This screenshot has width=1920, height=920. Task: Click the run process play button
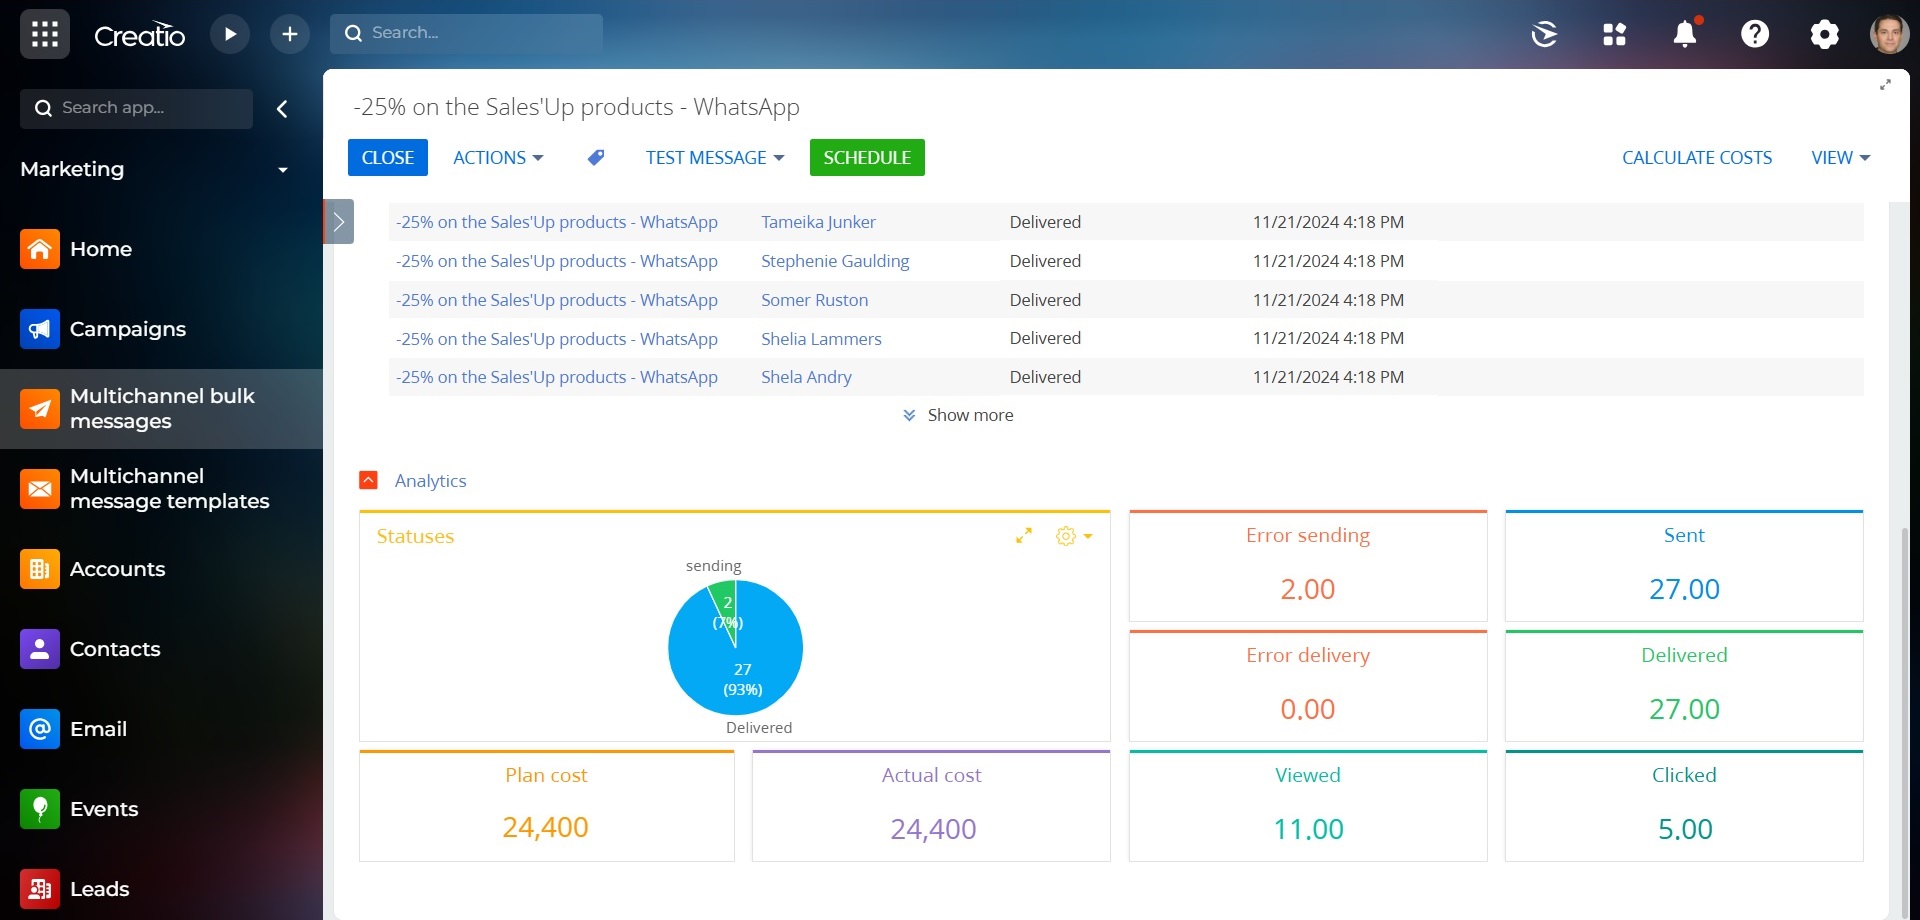click(x=230, y=34)
